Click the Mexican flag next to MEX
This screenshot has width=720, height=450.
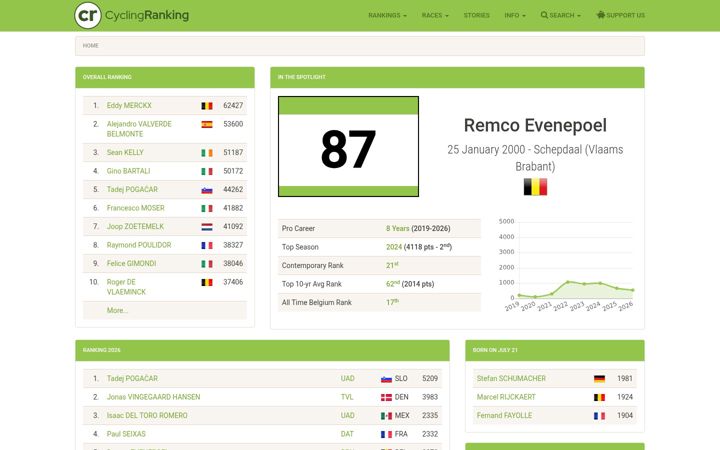[386, 416]
